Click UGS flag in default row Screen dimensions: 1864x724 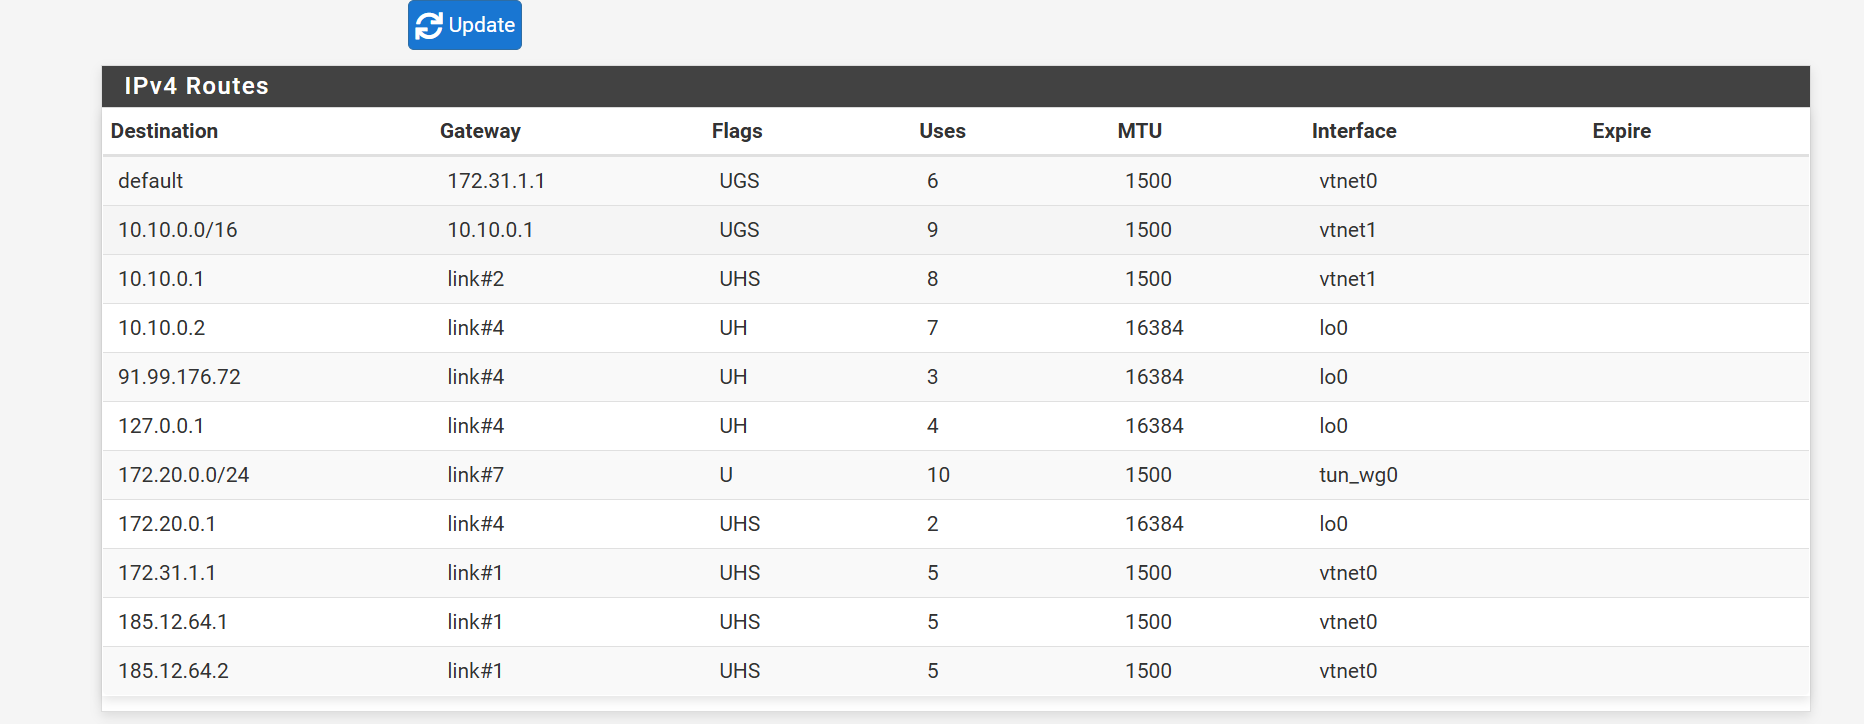coord(739,181)
